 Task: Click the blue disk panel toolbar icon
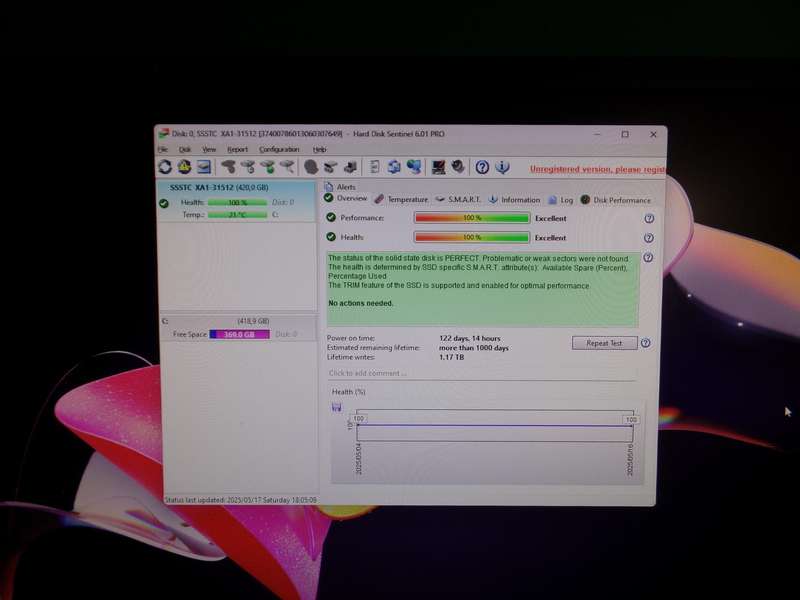pos(204,167)
